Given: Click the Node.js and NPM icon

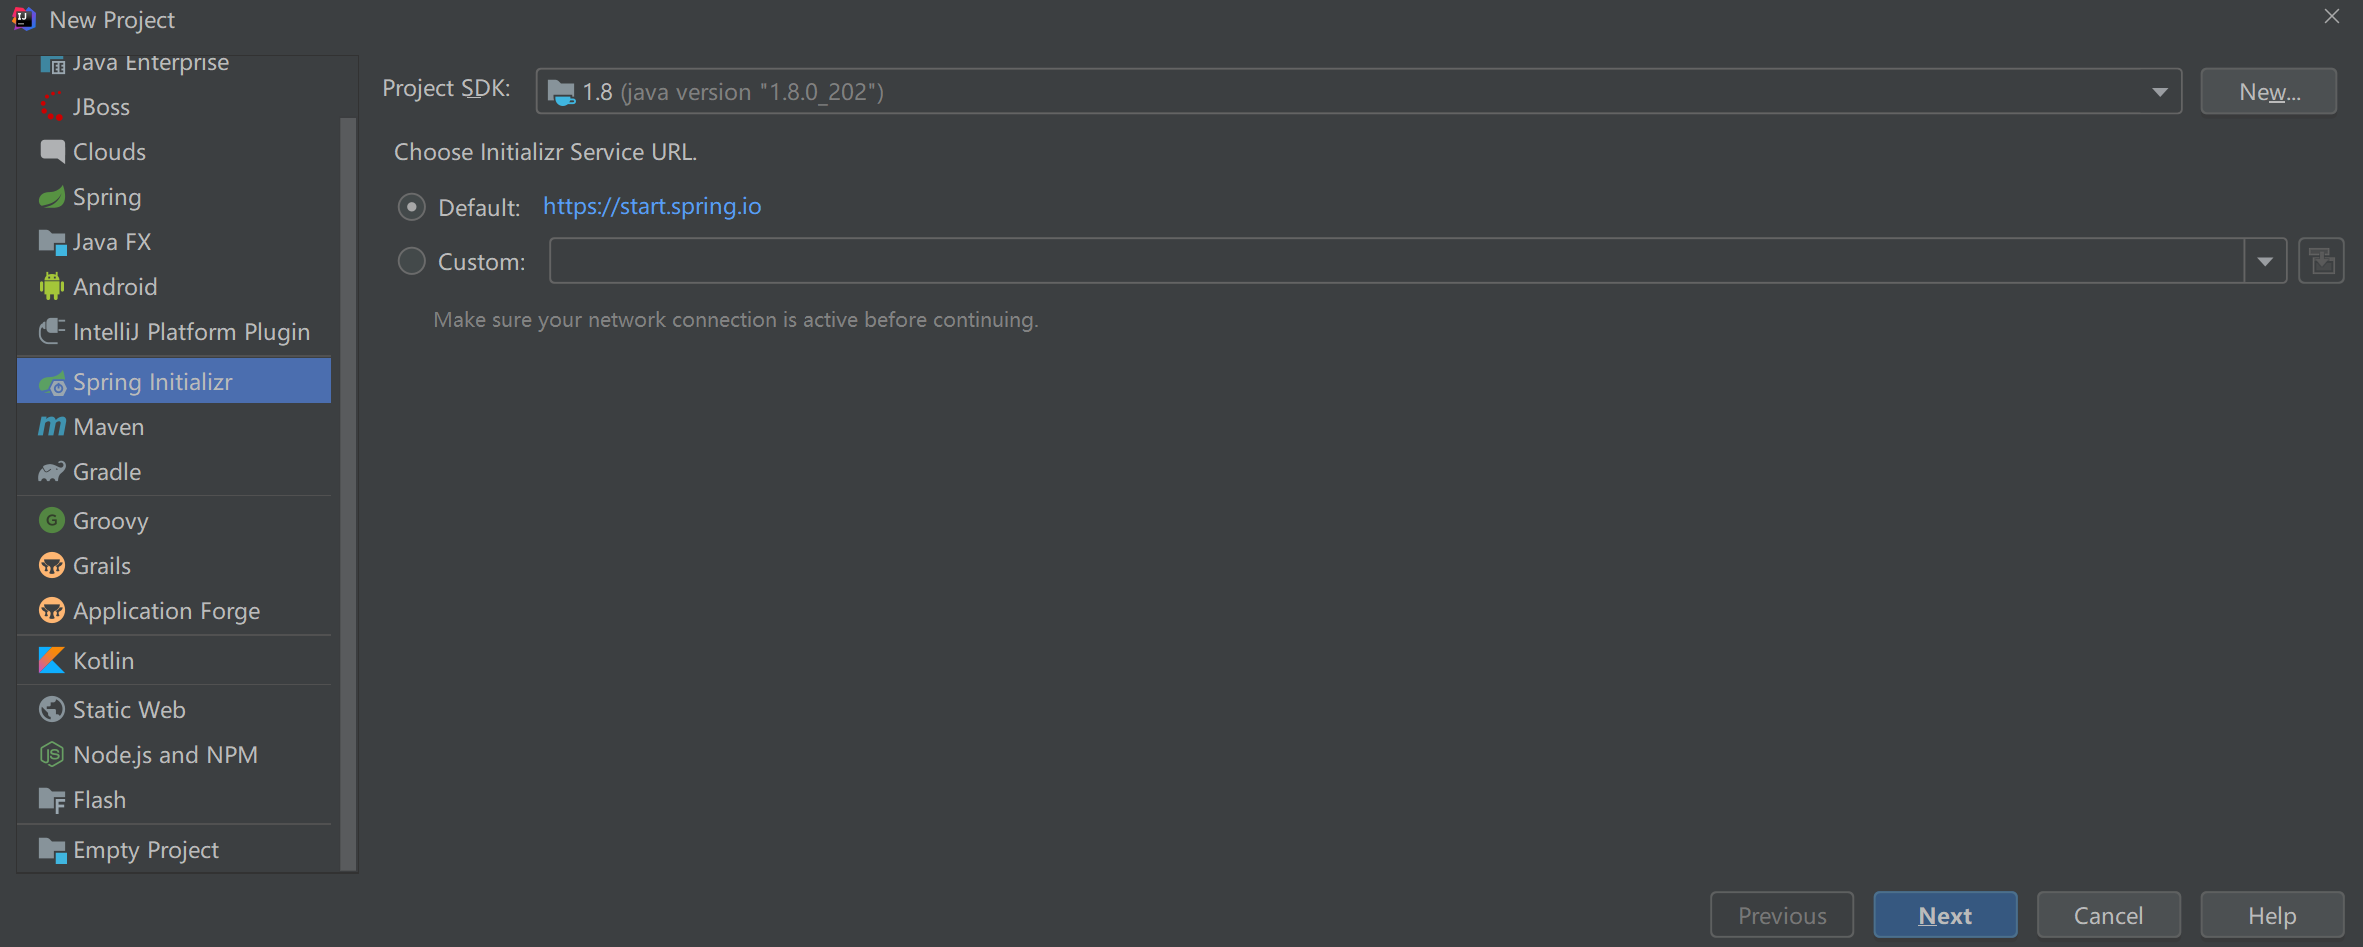Looking at the screenshot, I should coord(51,755).
